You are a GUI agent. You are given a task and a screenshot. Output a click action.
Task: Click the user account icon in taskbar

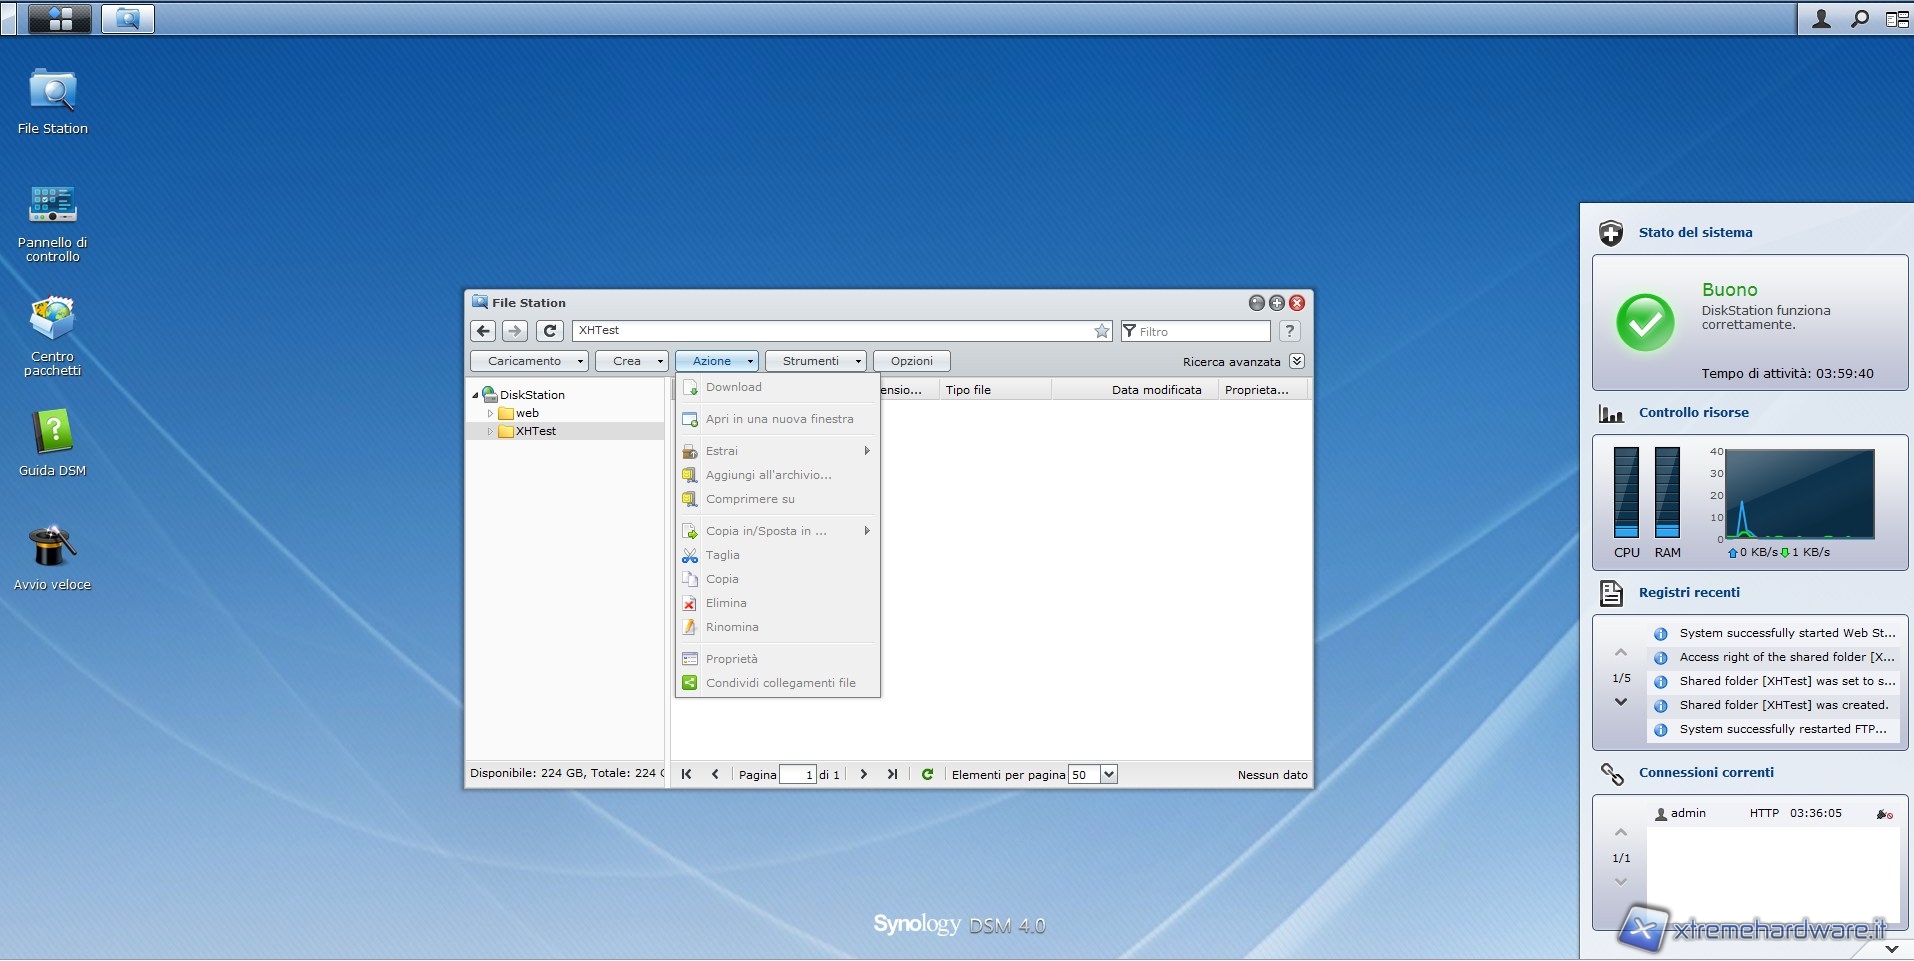click(1821, 18)
